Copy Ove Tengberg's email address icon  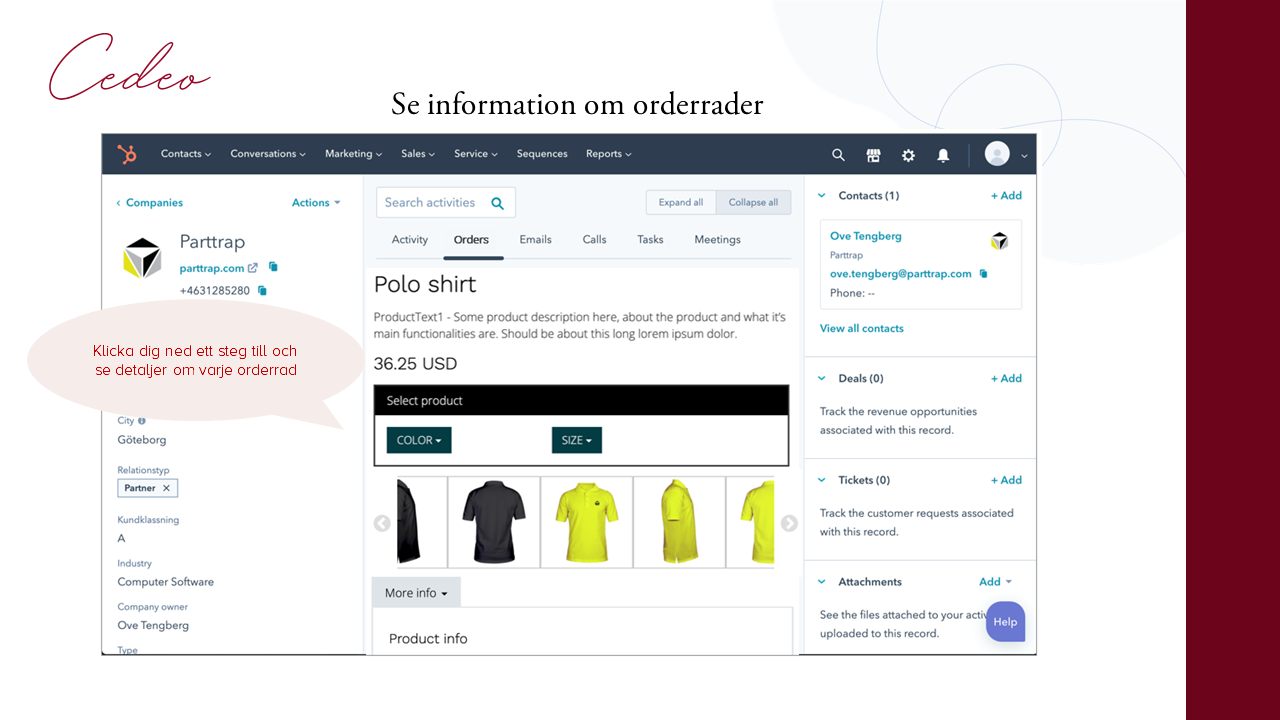pos(983,273)
